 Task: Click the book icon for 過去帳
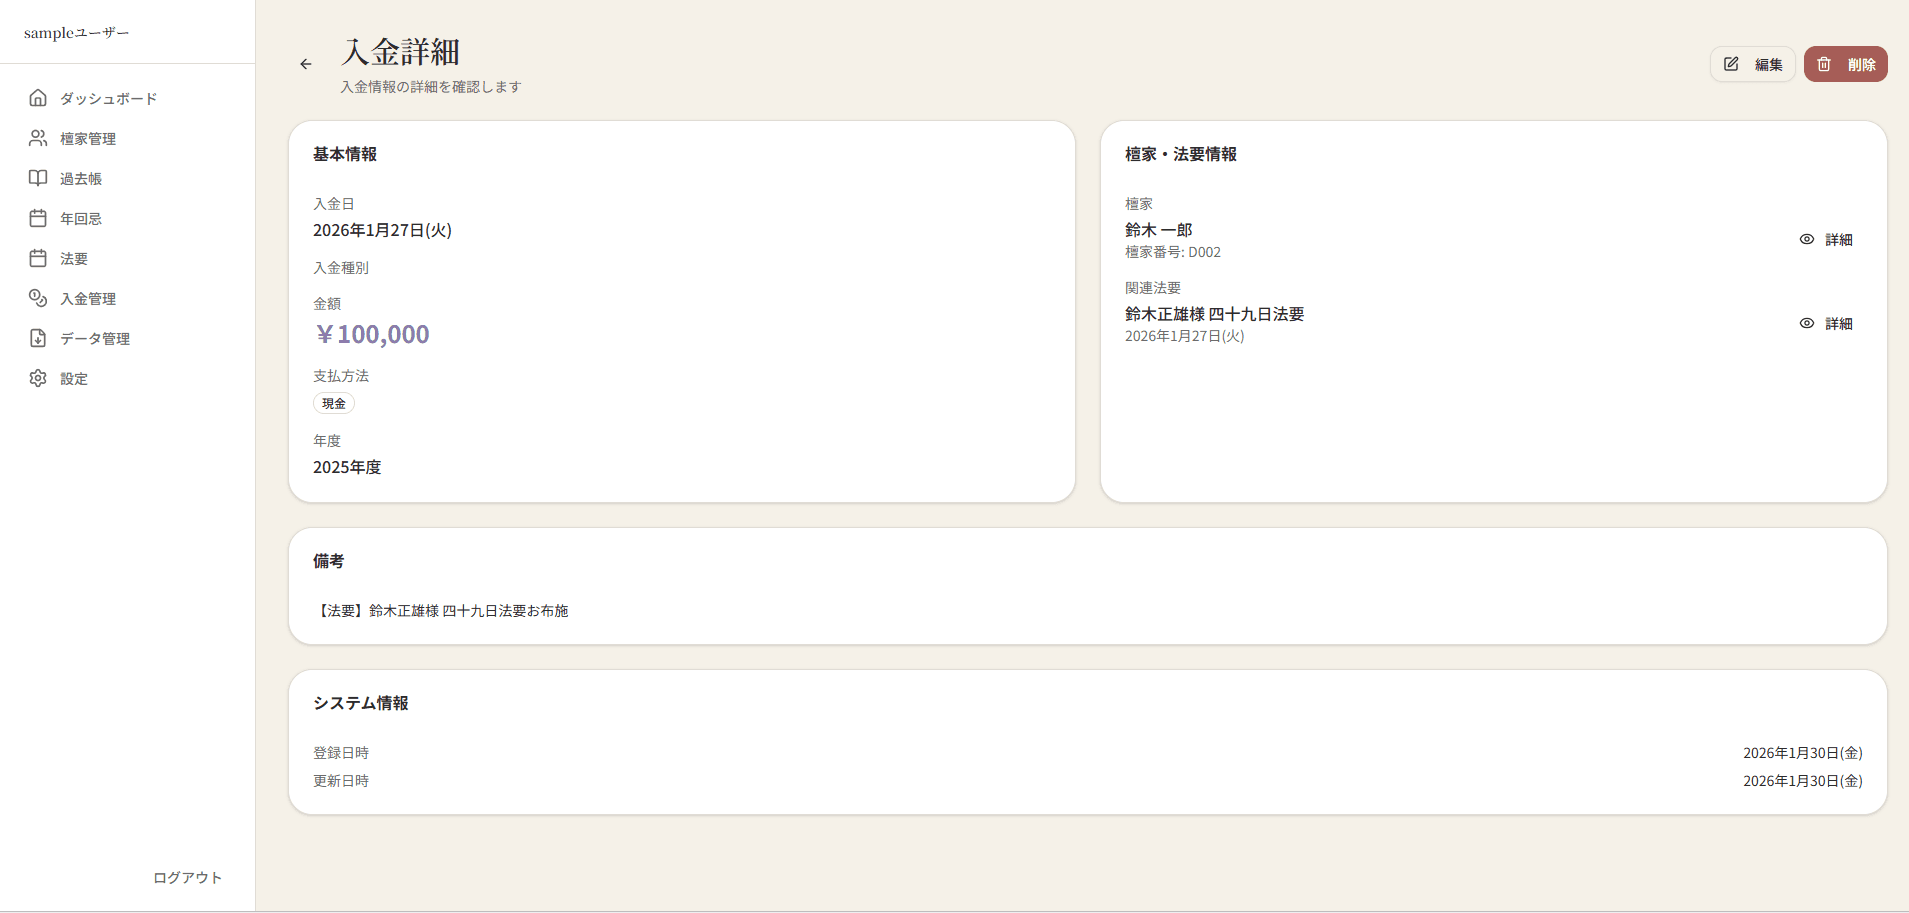38,178
